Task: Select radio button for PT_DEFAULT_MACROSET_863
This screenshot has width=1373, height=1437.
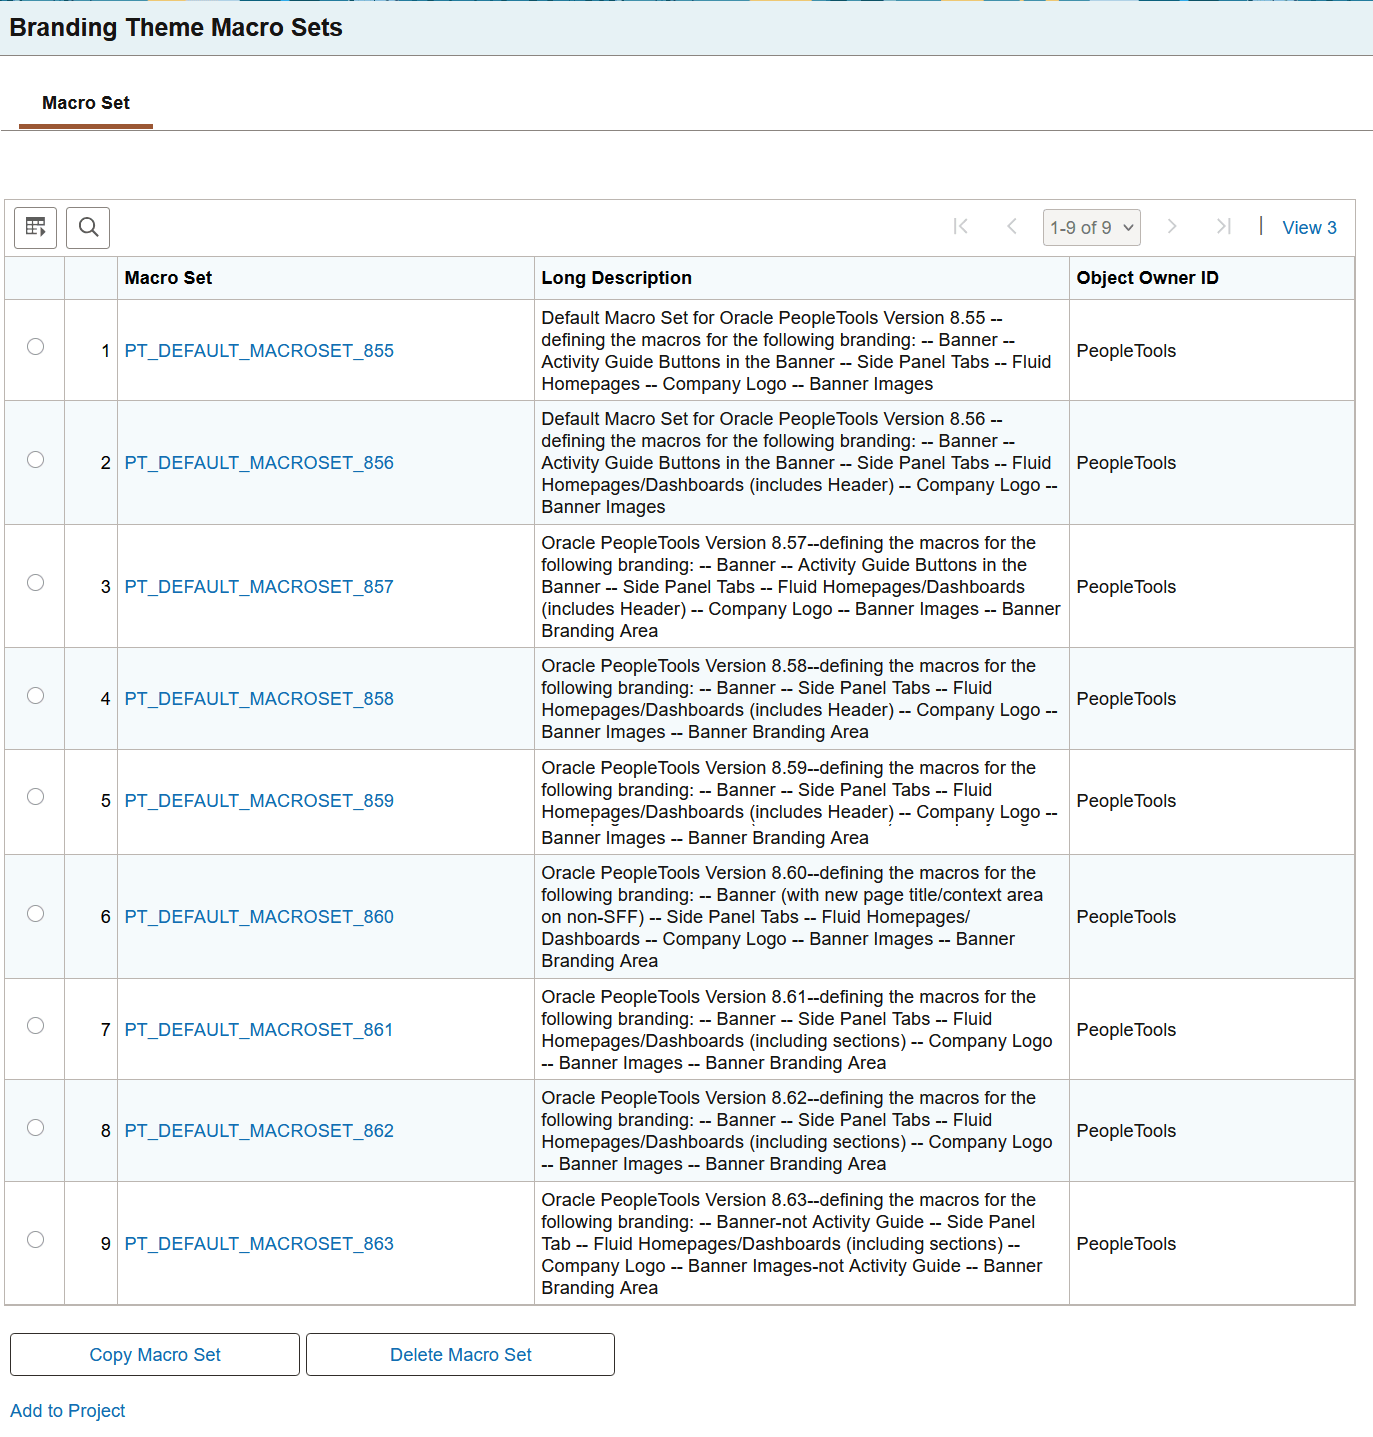Action: click(x=35, y=1240)
